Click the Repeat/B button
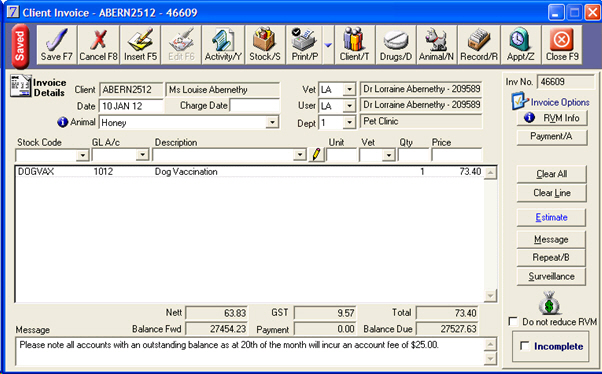Viewport: 602px width, 374px height. pos(551,257)
